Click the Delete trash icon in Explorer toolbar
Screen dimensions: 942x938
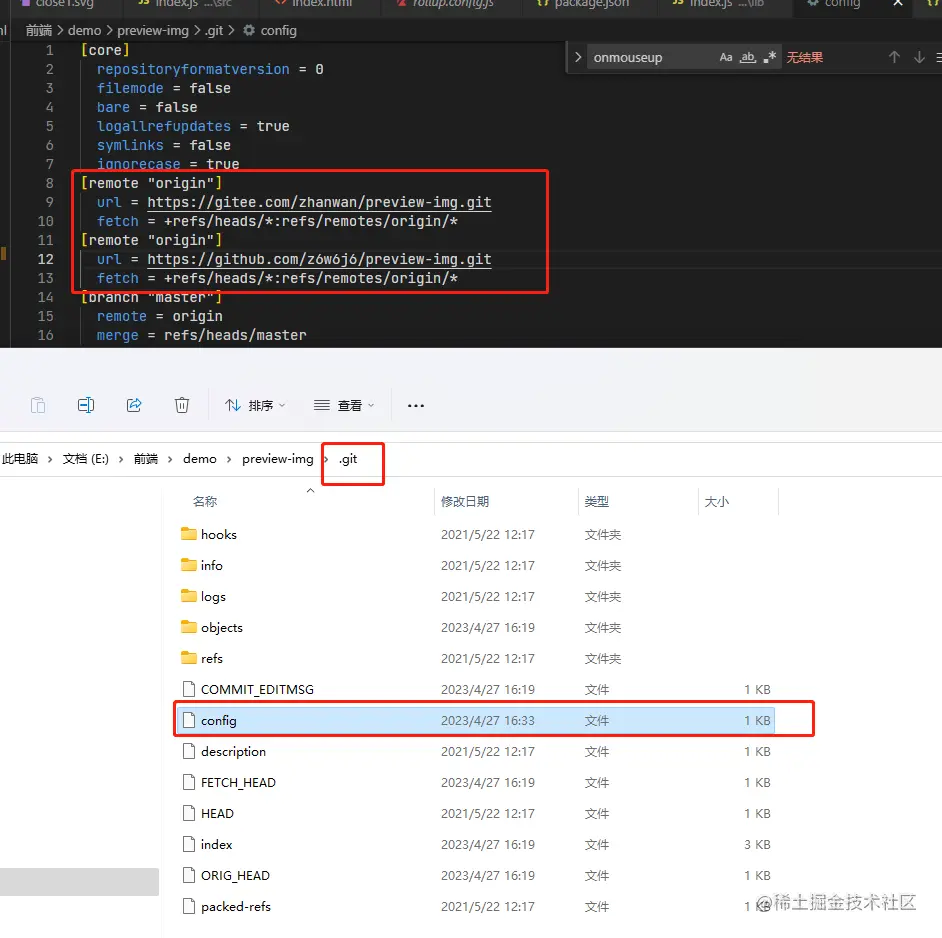182,406
